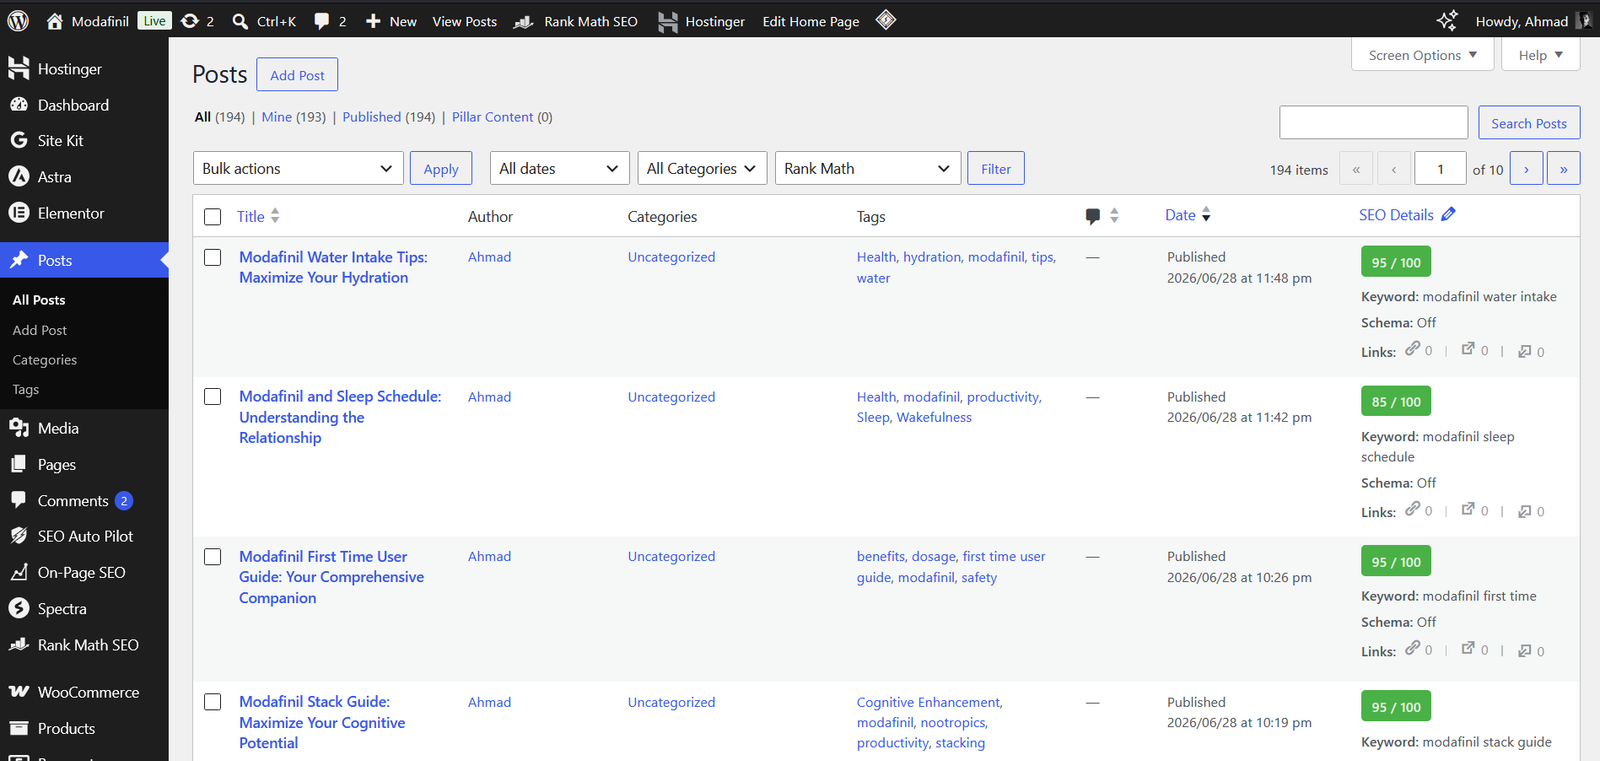
Task: Click 85 / 100 SEO score badge
Action: [x=1396, y=401]
